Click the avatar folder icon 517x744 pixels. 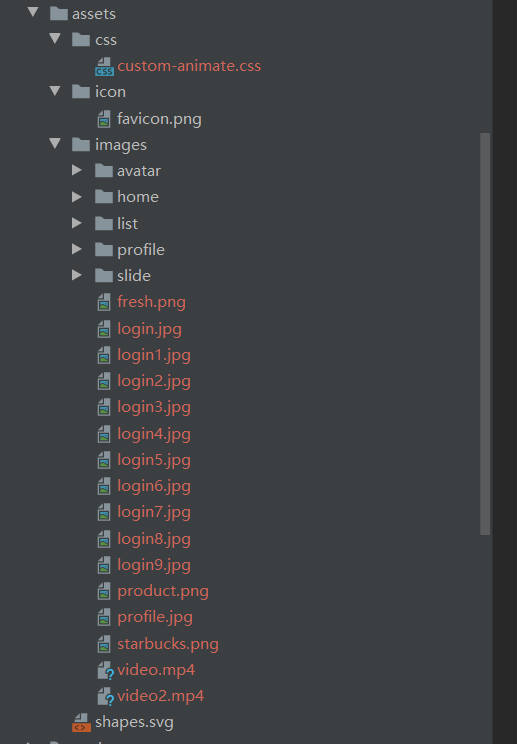pyautogui.click(x=103, y=170)
